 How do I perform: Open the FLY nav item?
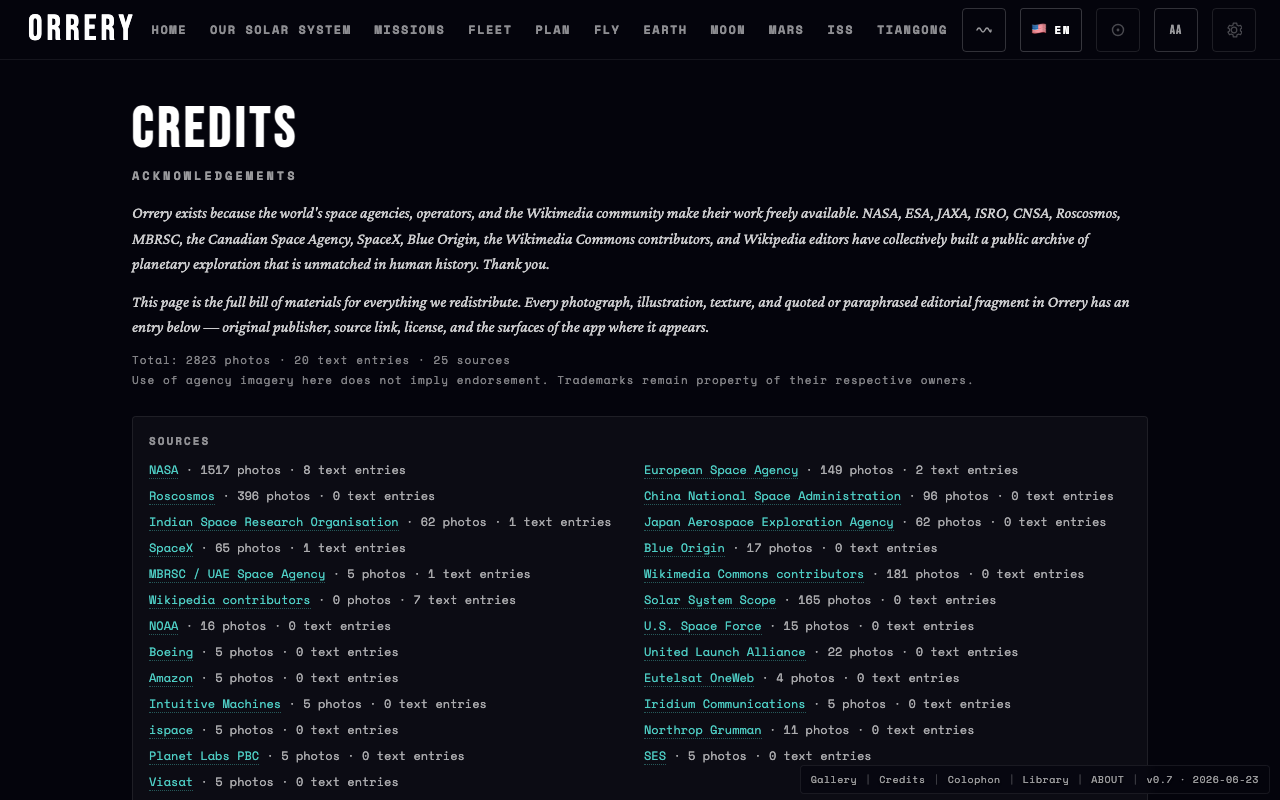[x=607, y=30]
